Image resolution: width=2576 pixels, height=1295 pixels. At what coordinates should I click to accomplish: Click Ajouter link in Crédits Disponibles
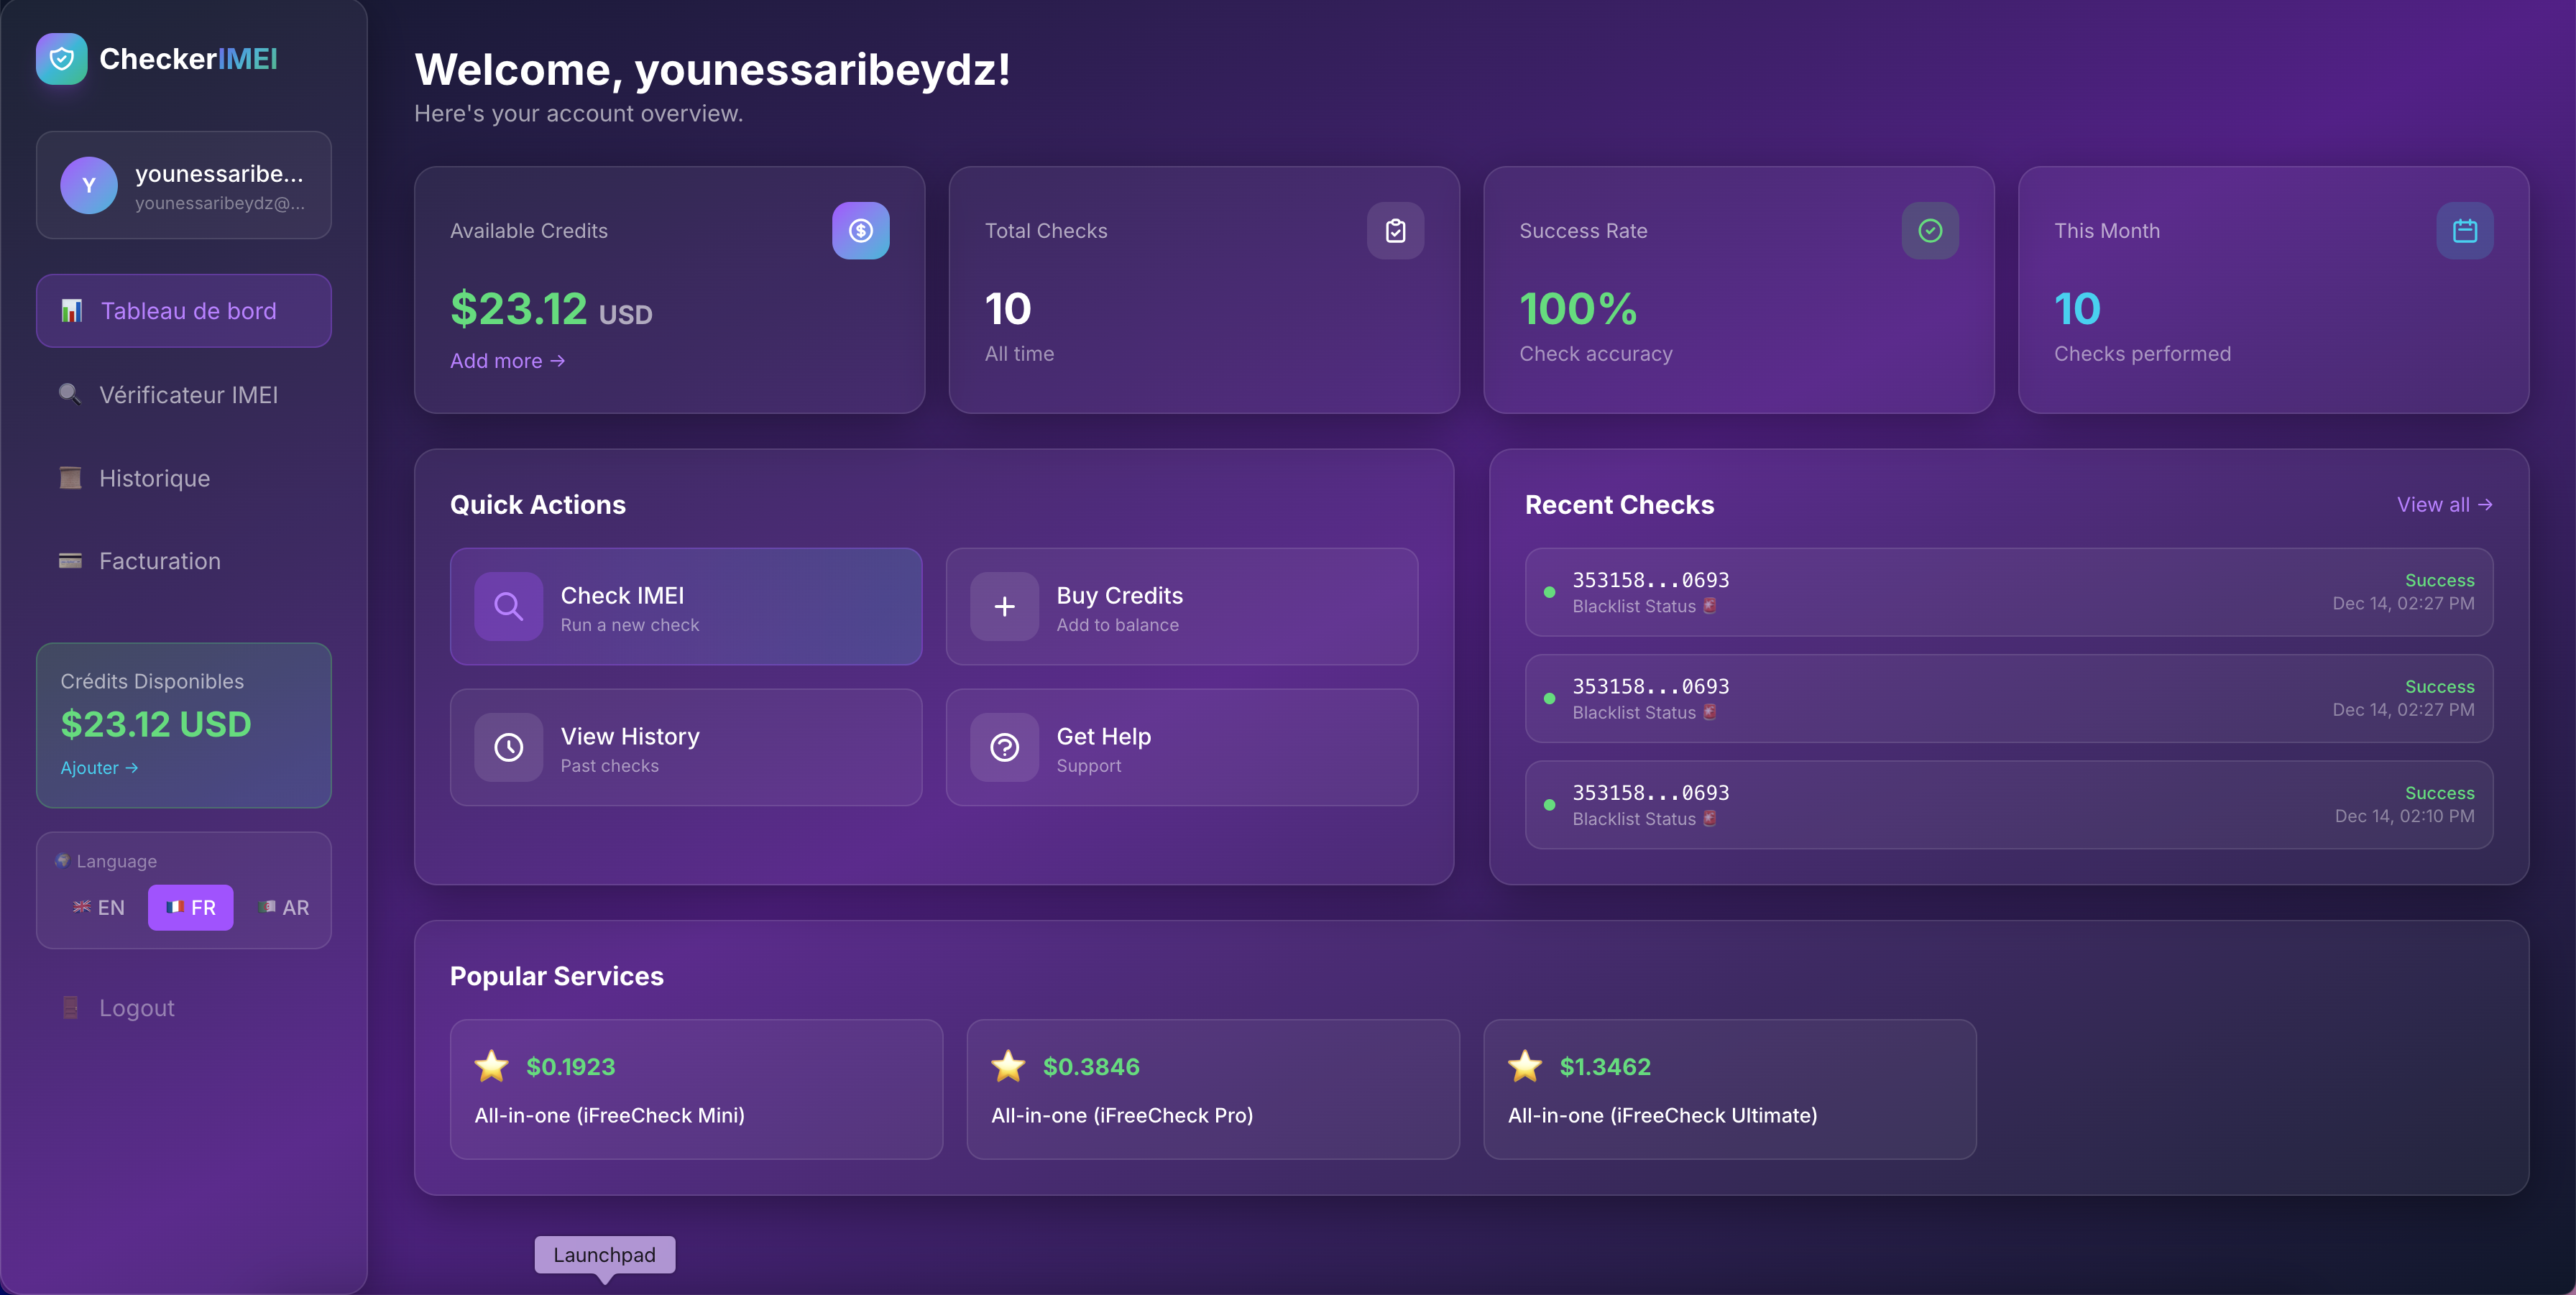pos(98,768)
